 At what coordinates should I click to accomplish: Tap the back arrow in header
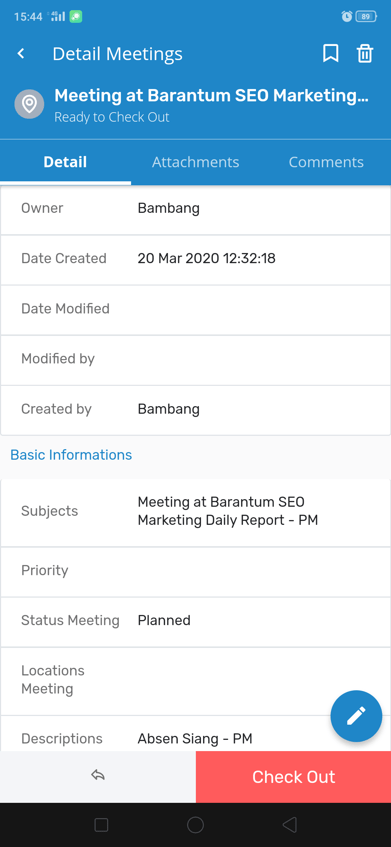coord(21,53)
